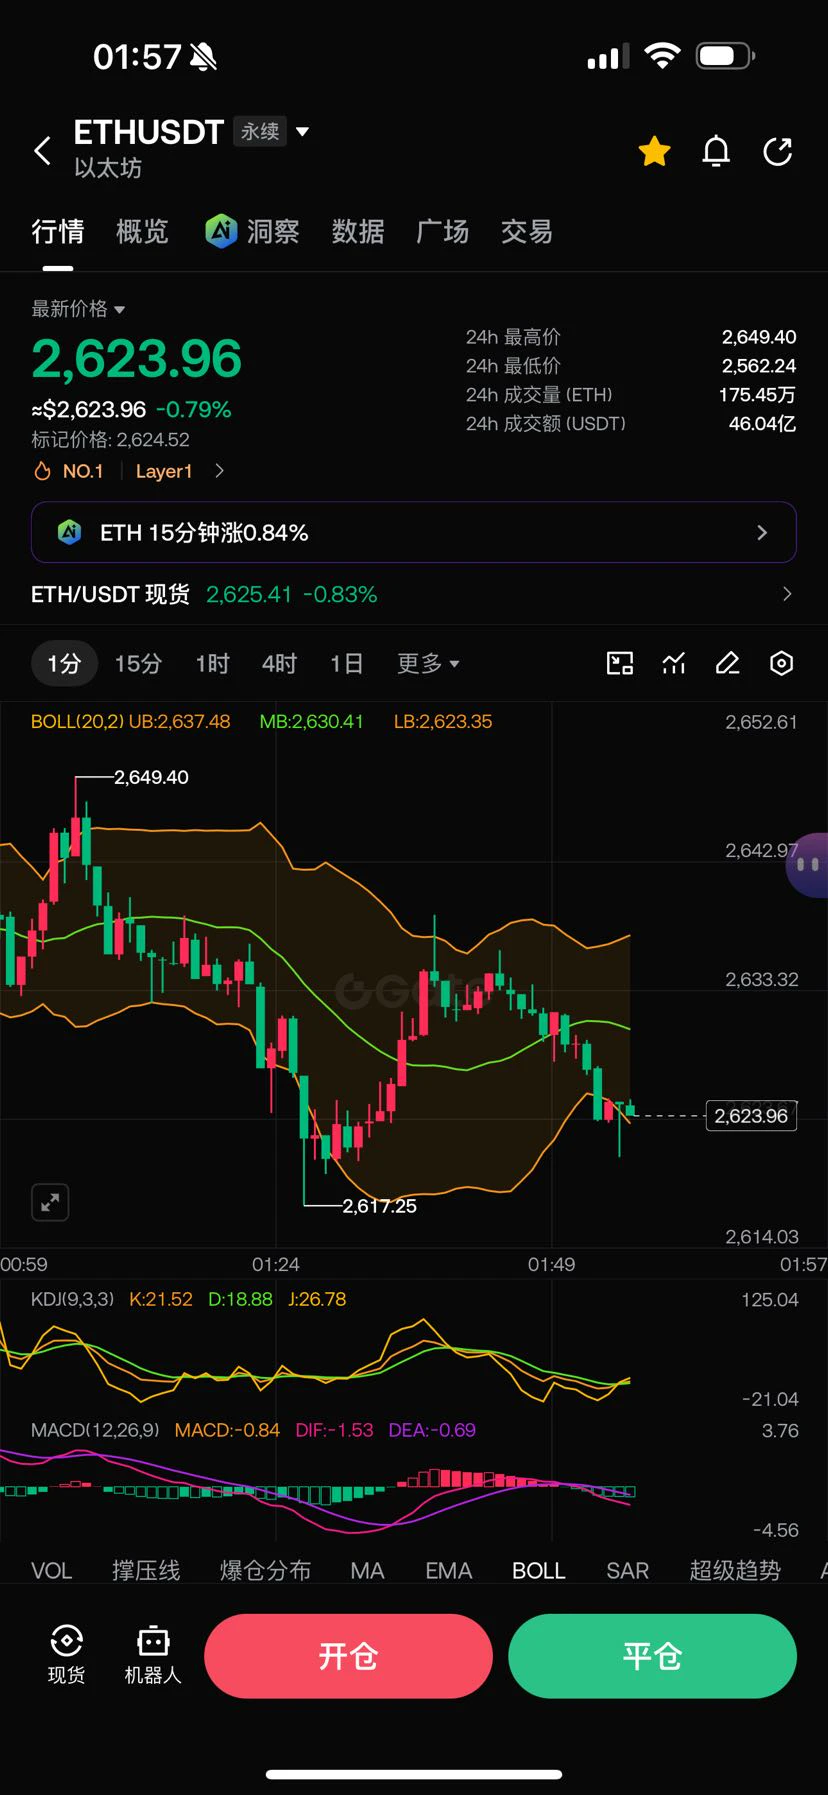Open the 机器人 trading bot icon
Screen dimensions: 828x1795
click(153, 1655)
